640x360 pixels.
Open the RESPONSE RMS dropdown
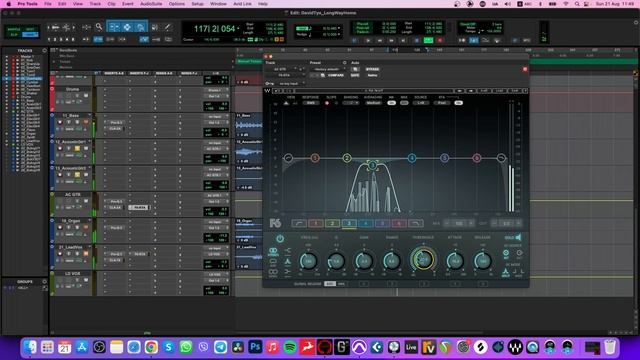[x=311, y=103]
